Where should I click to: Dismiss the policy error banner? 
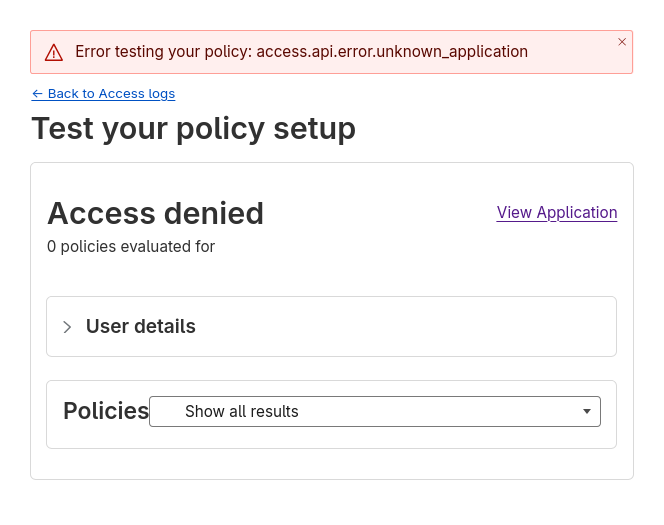click(x=622, y=42)
